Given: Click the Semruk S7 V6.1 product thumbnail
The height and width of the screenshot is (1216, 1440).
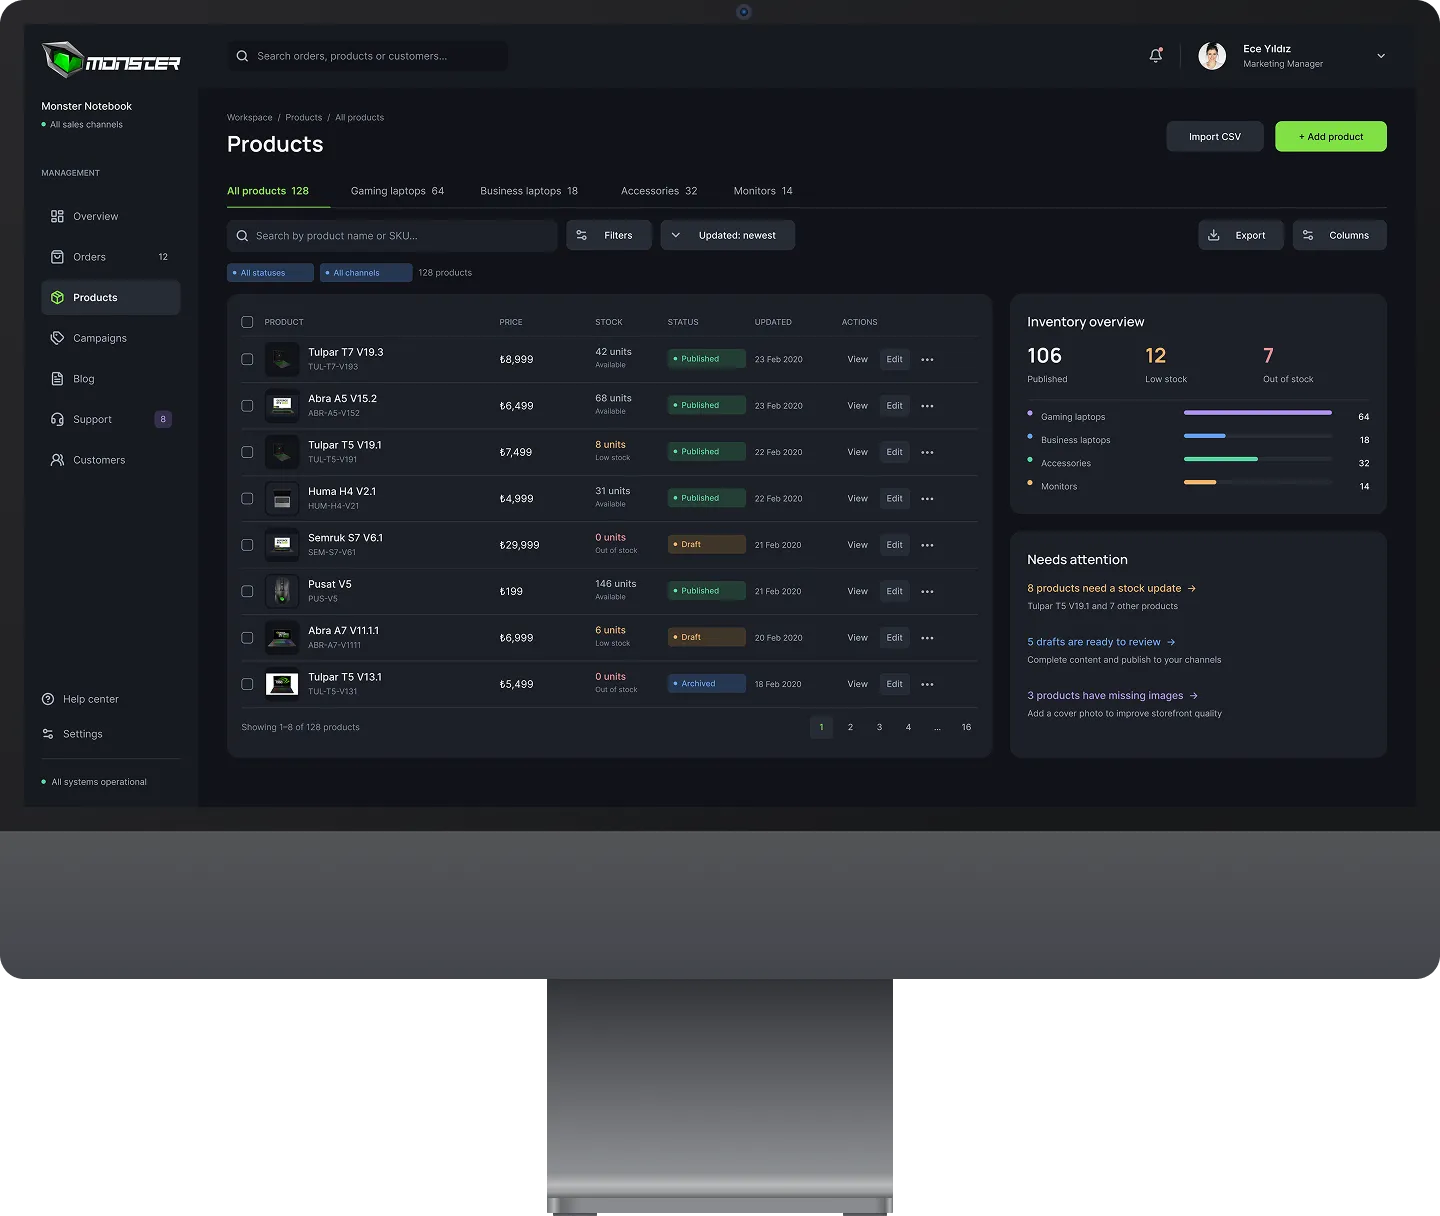Looking at the screenshot, I should point(282,545).
